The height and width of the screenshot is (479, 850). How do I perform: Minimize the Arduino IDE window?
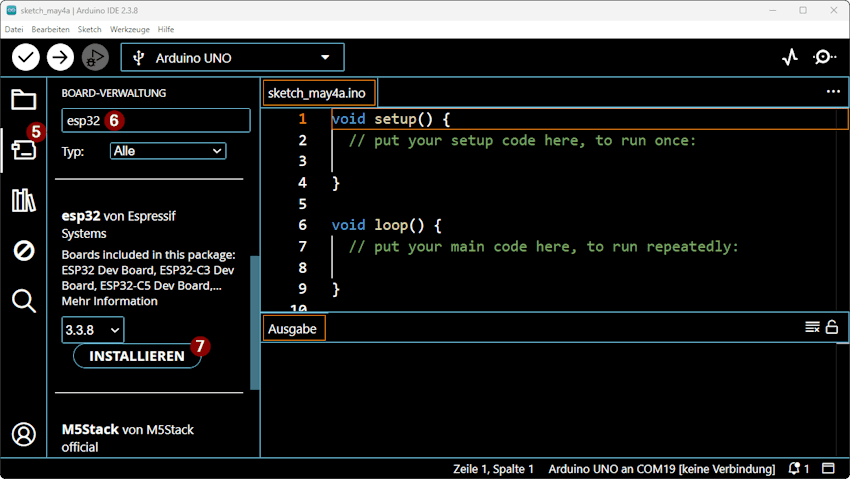point(772,10)
